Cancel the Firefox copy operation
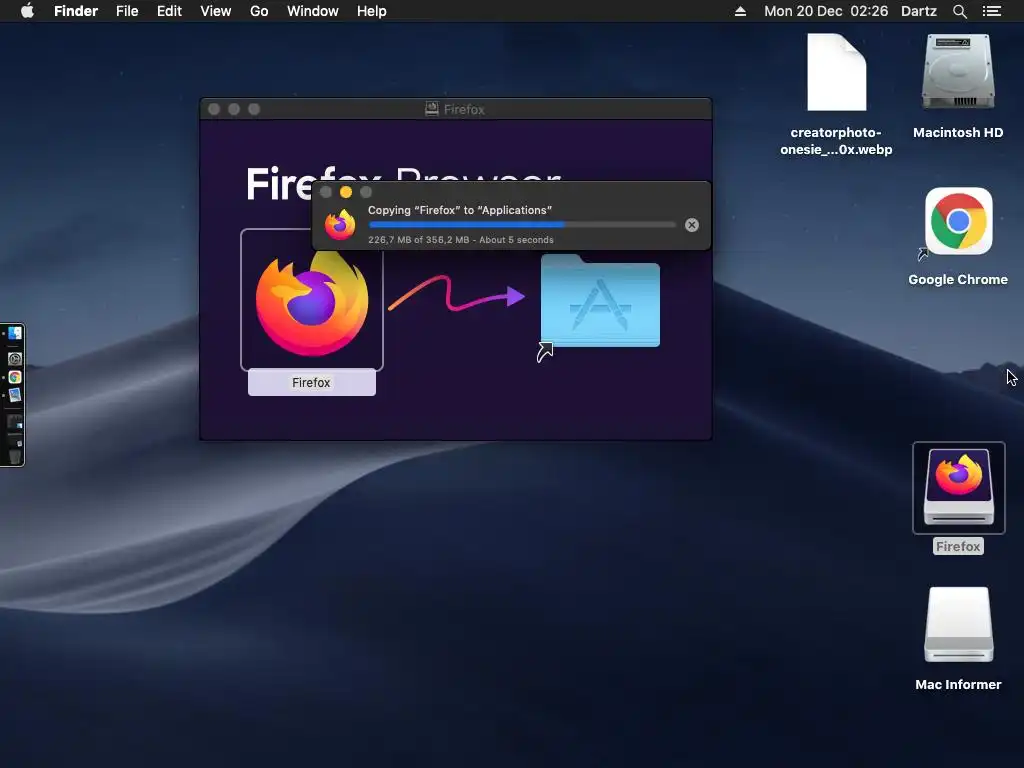This screenshot has width=1024, height=768. 692,225
